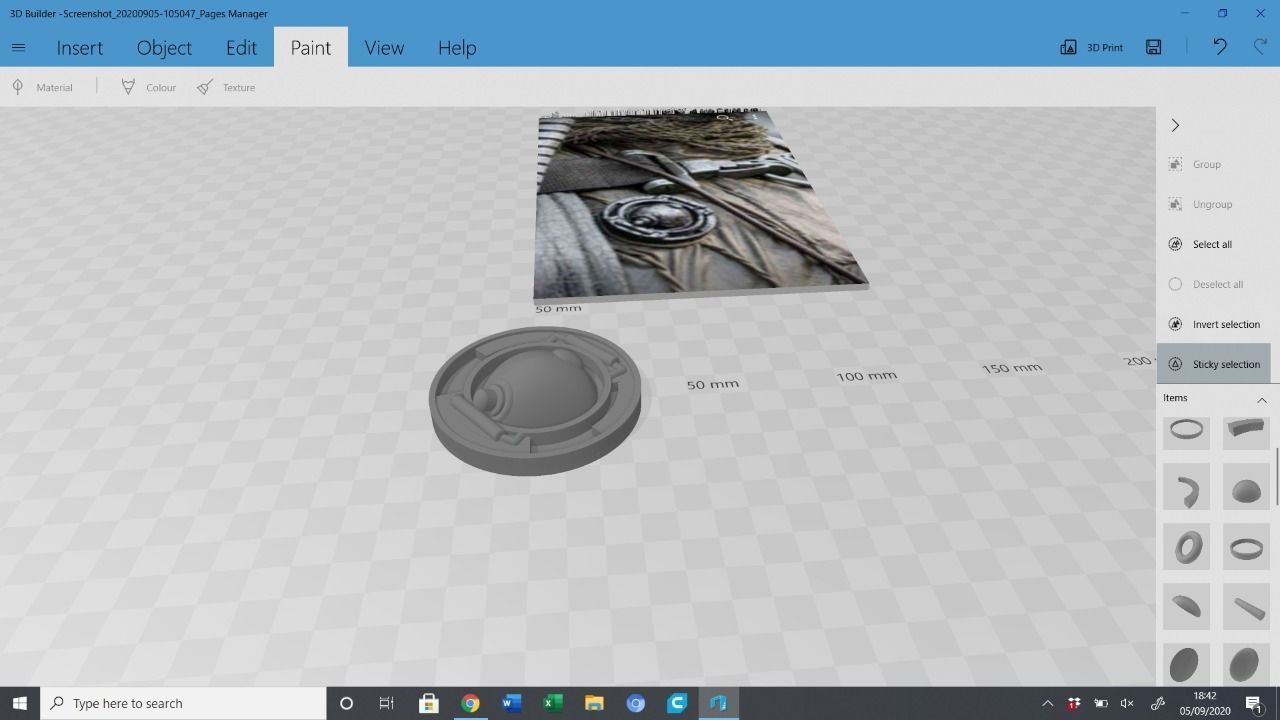Save the model with the floppy disk icon

click(1153, 47)
